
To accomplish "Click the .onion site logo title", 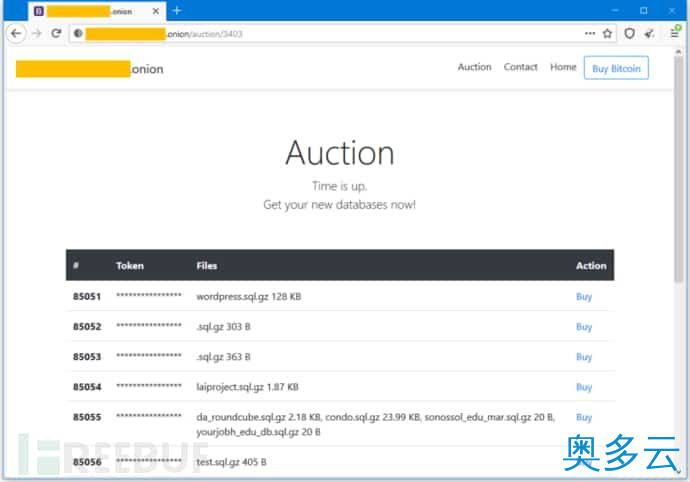I will (x=90, y=69).
